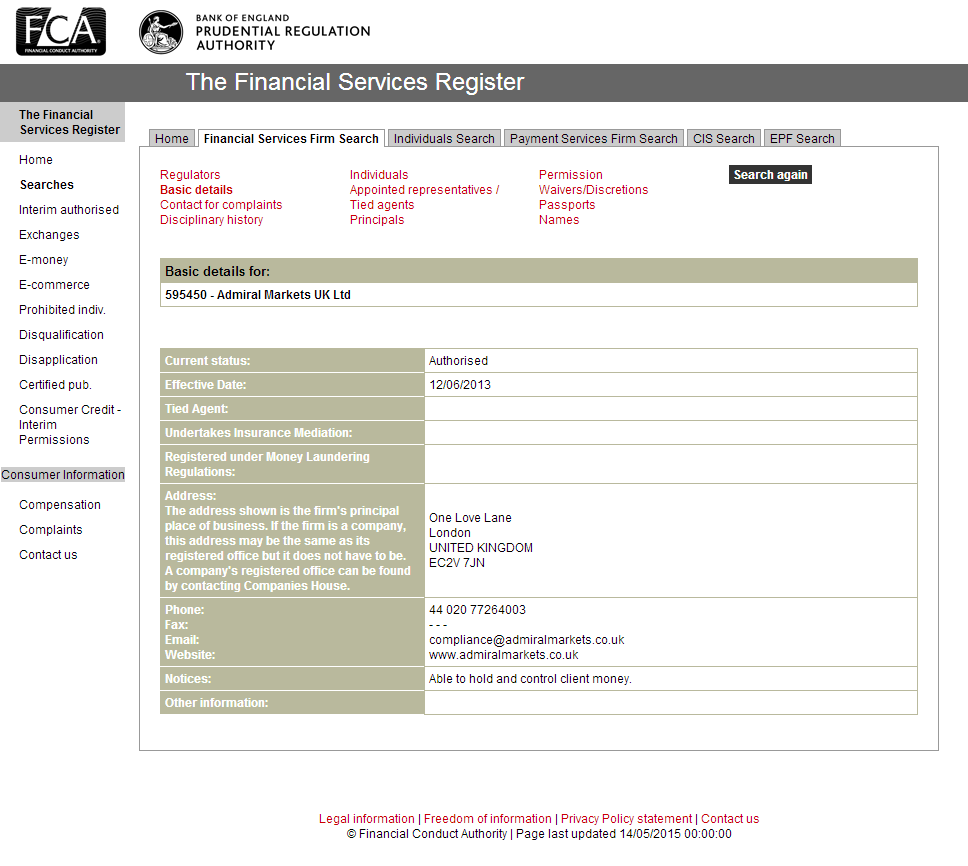This screenshot has height=866, width=968.
Task: Click the phone number 44 020 77264003
Action: coord(477,609)
